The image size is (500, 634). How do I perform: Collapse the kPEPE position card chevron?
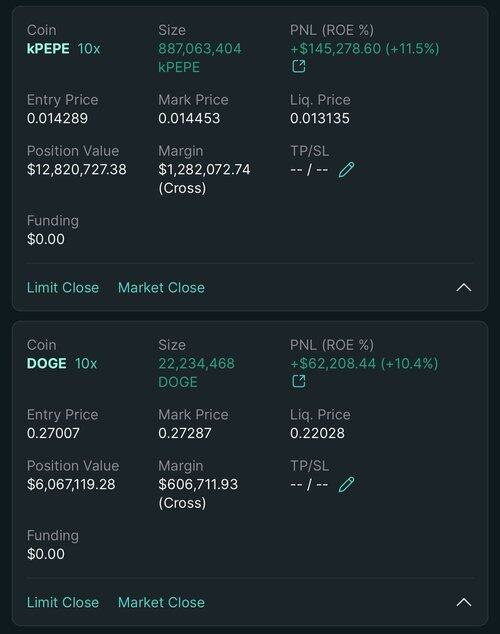click(464, 287)
